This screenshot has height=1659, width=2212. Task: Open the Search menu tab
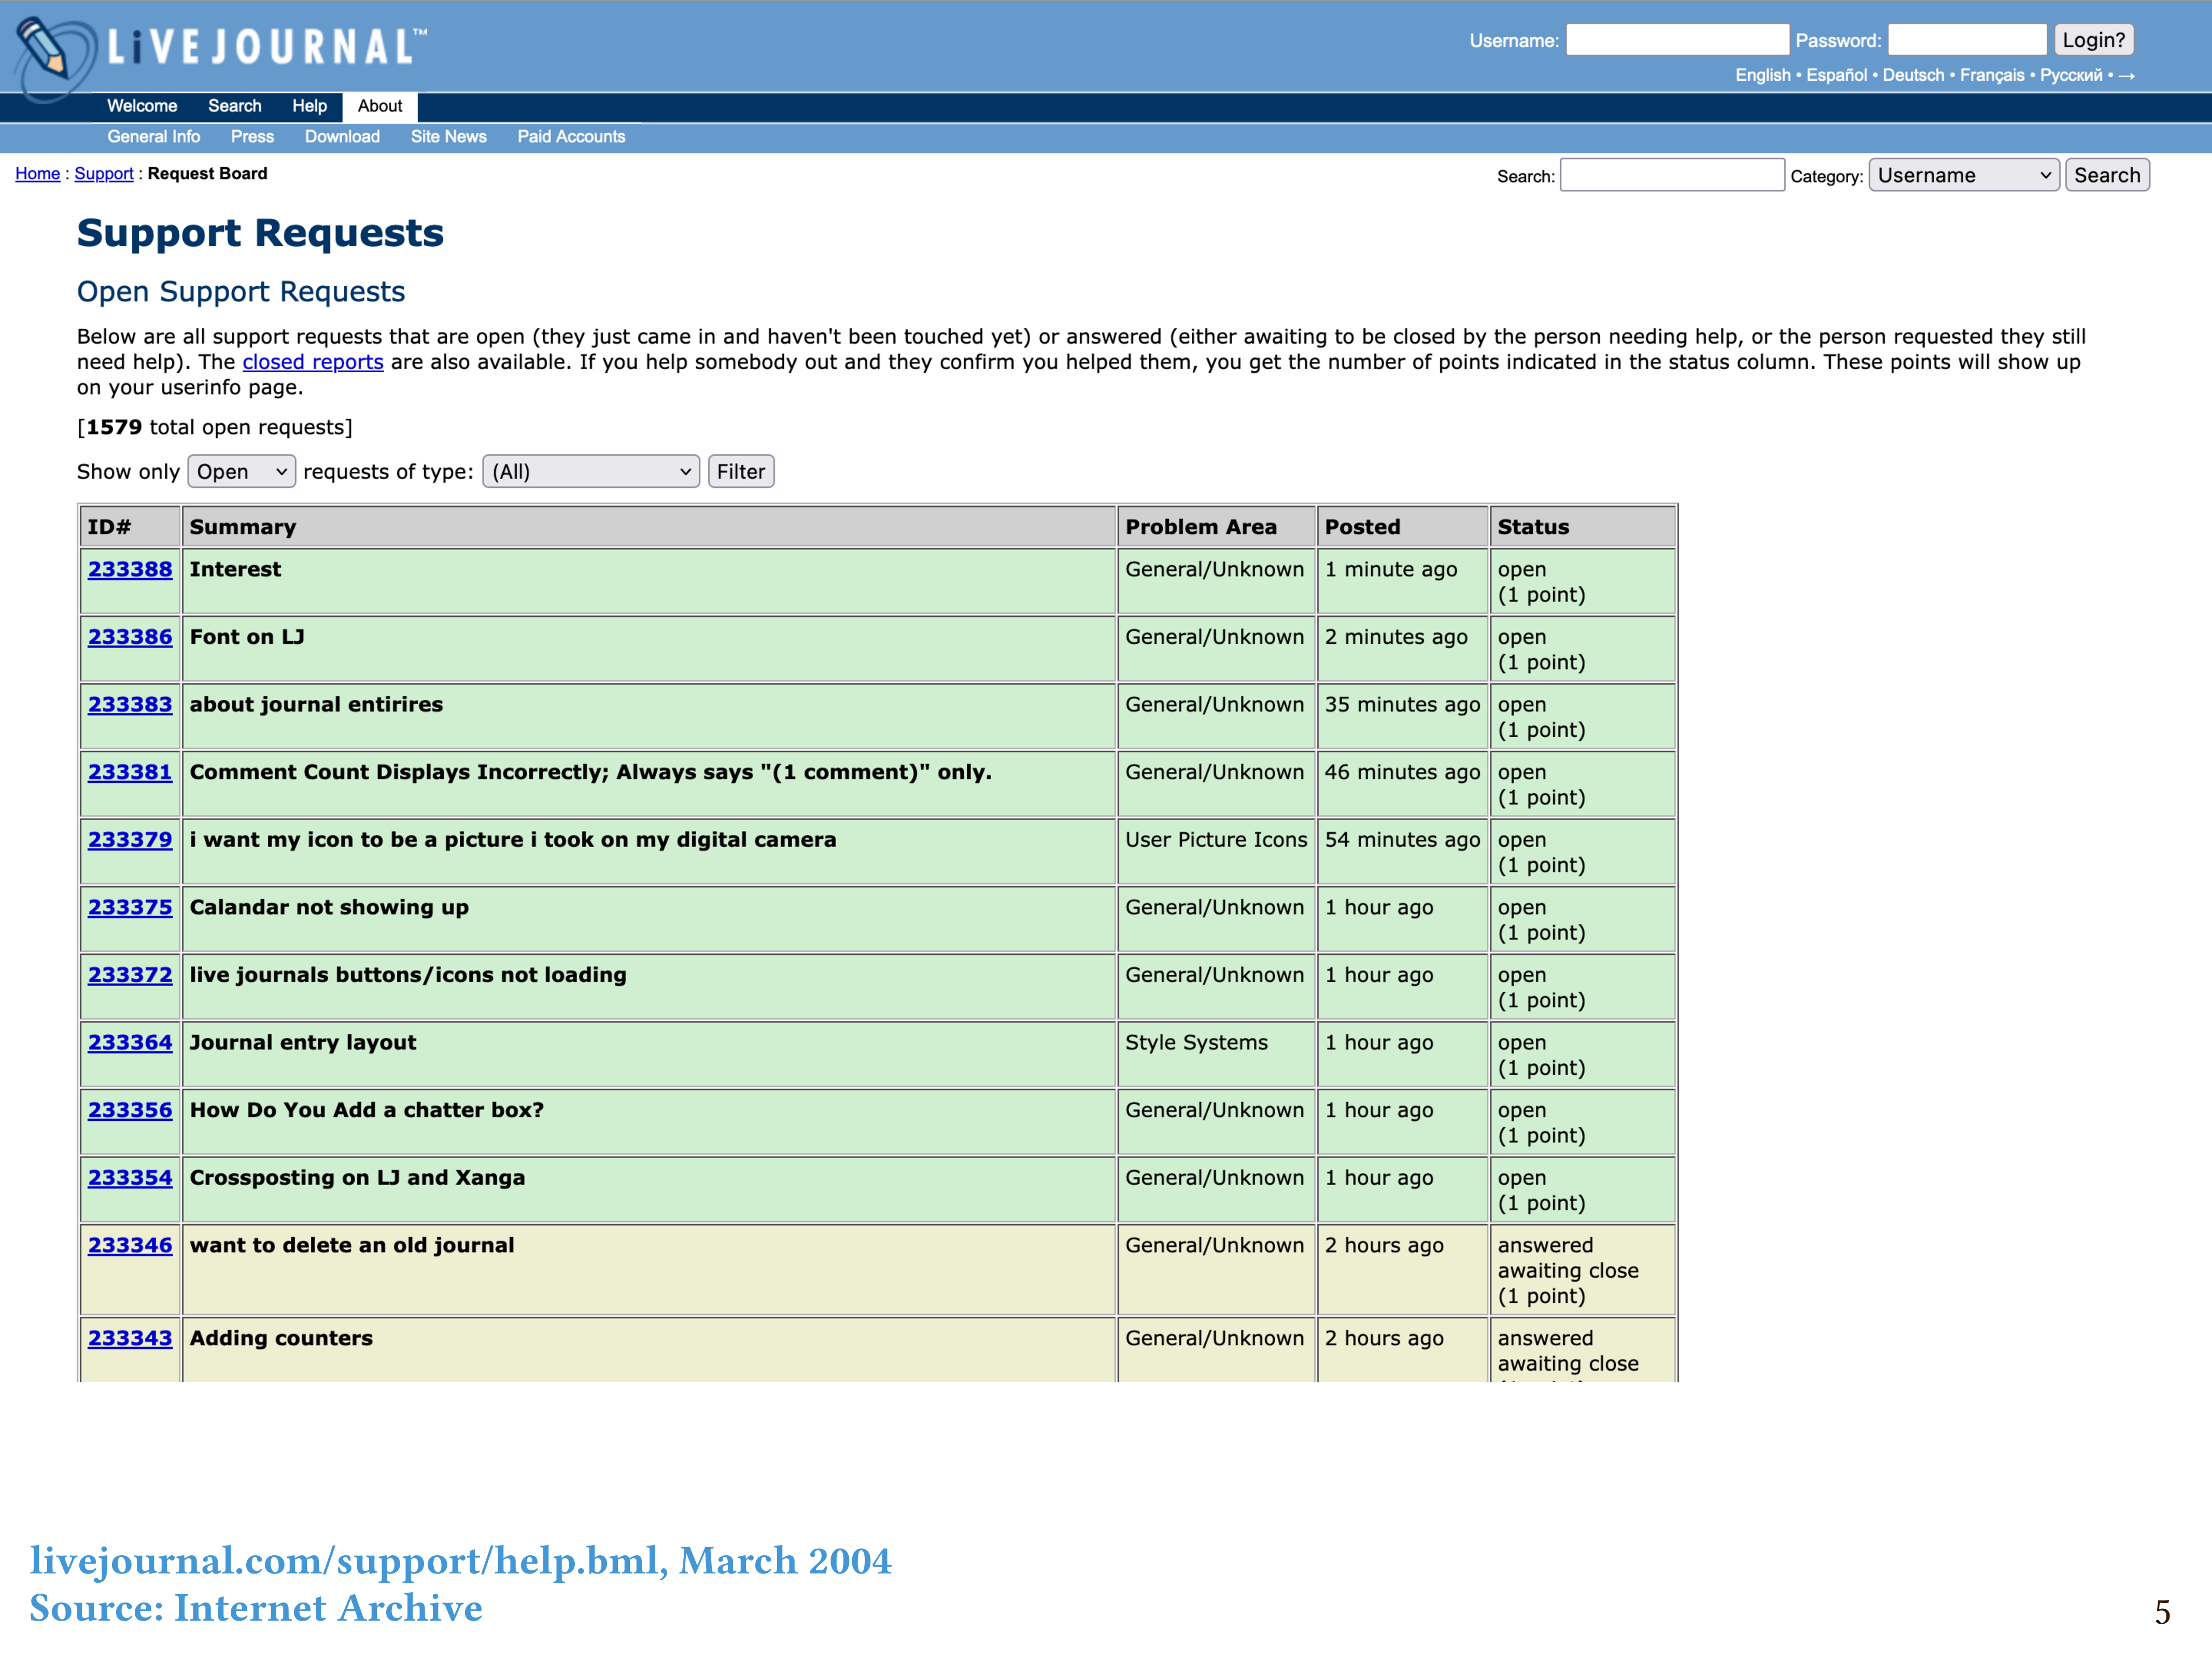[x=235, y=106]
